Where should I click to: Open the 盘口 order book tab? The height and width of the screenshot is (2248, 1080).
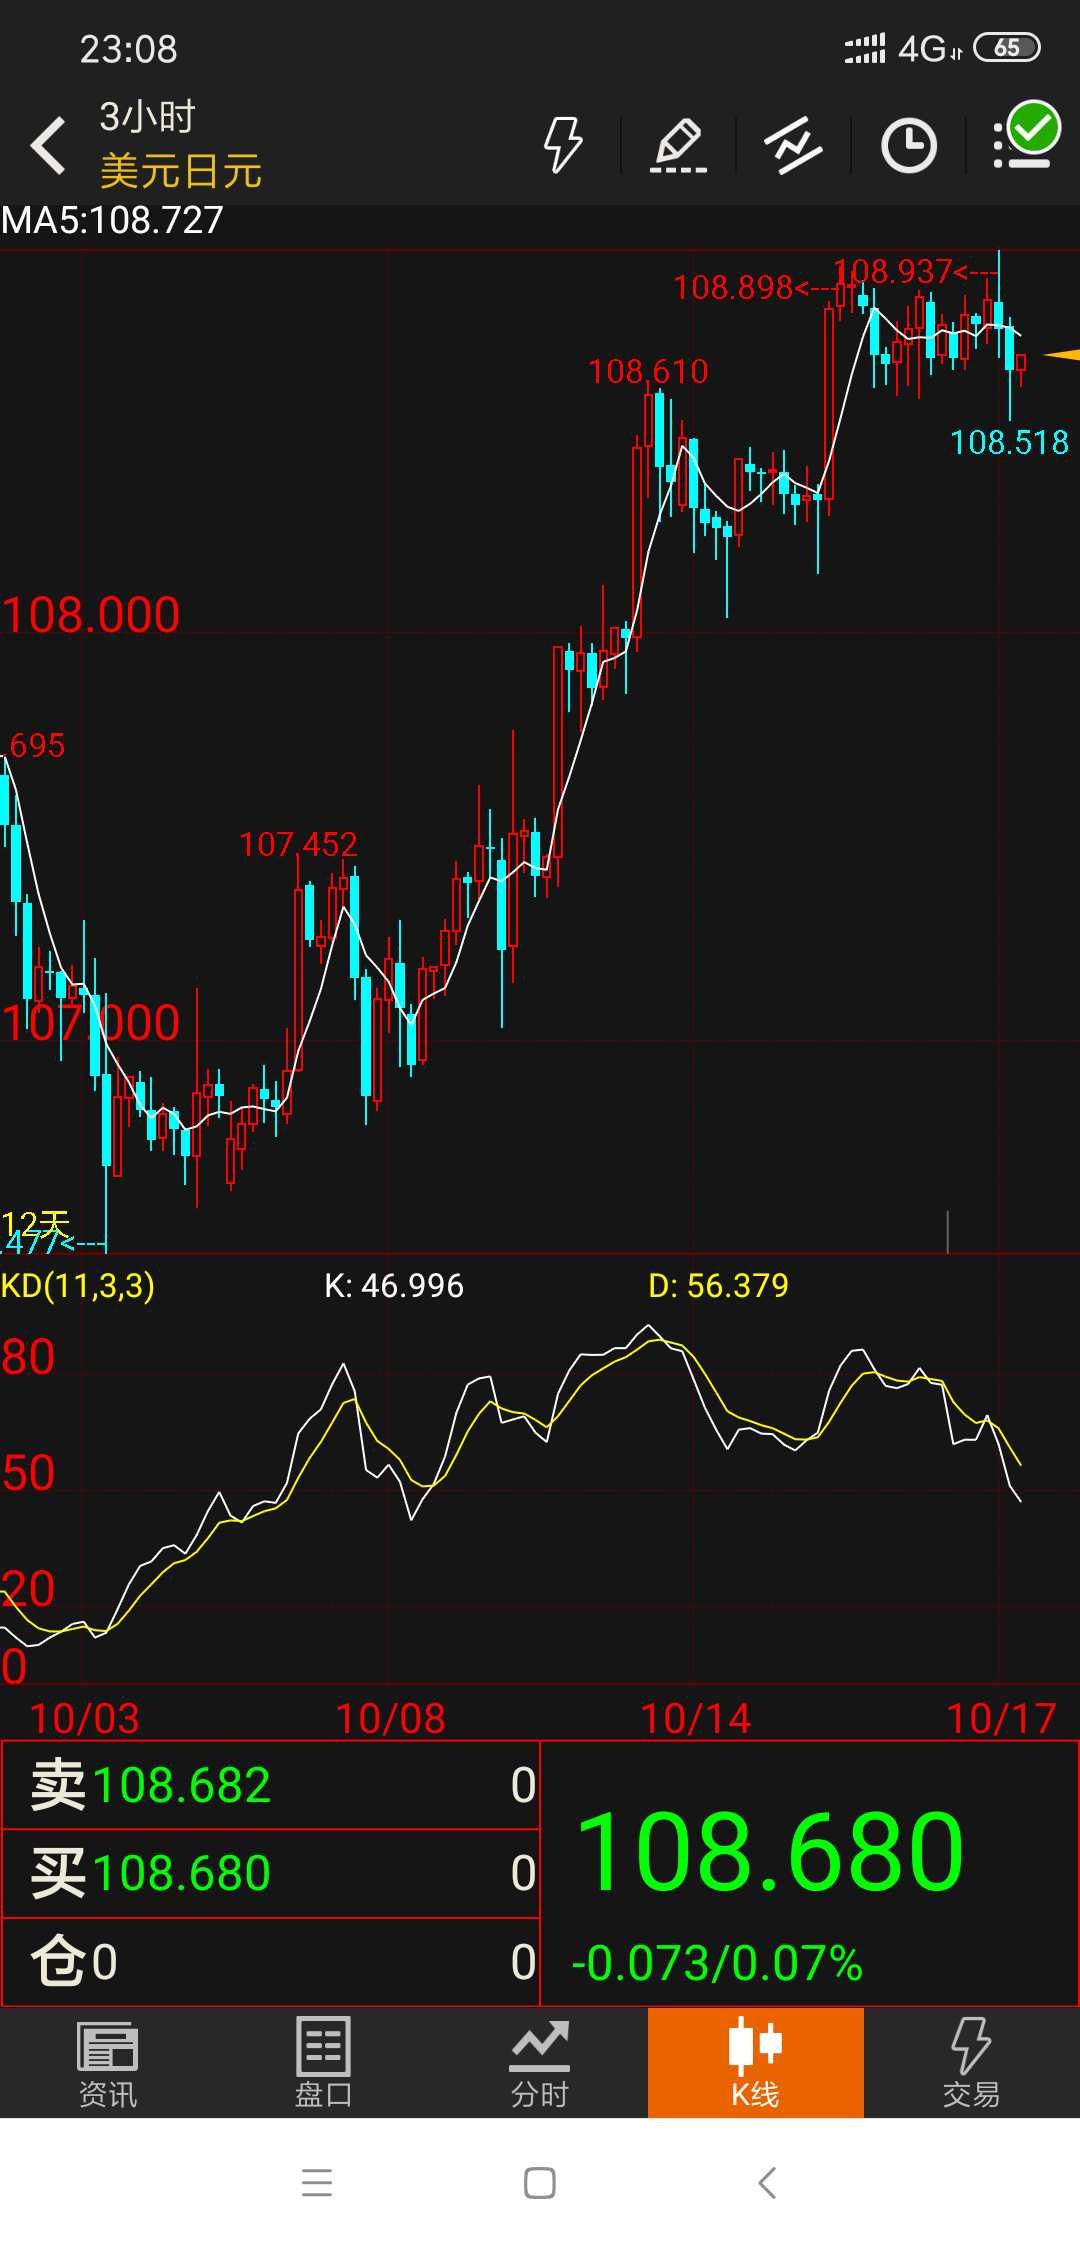pyautogui.click(x=324, y=2063)
